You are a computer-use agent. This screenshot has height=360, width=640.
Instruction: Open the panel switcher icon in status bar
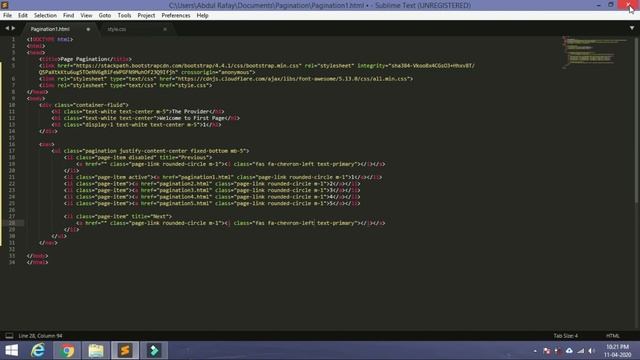[x=9, y=336]
